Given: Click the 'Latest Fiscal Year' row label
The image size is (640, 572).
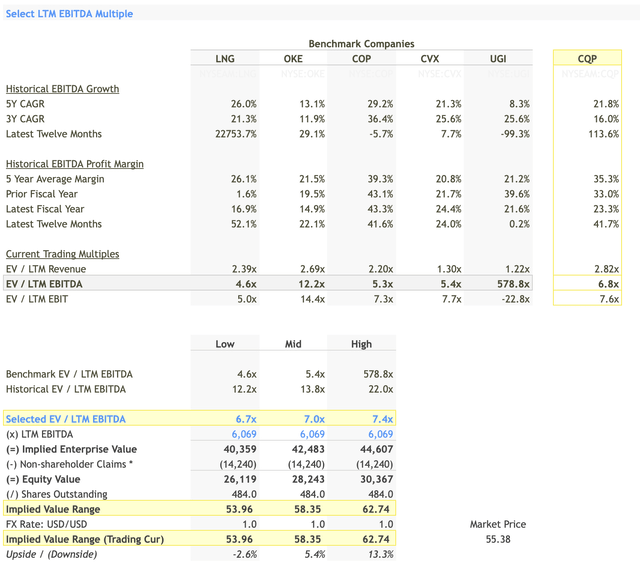Looking at the screenshot, I should [45, 209].
